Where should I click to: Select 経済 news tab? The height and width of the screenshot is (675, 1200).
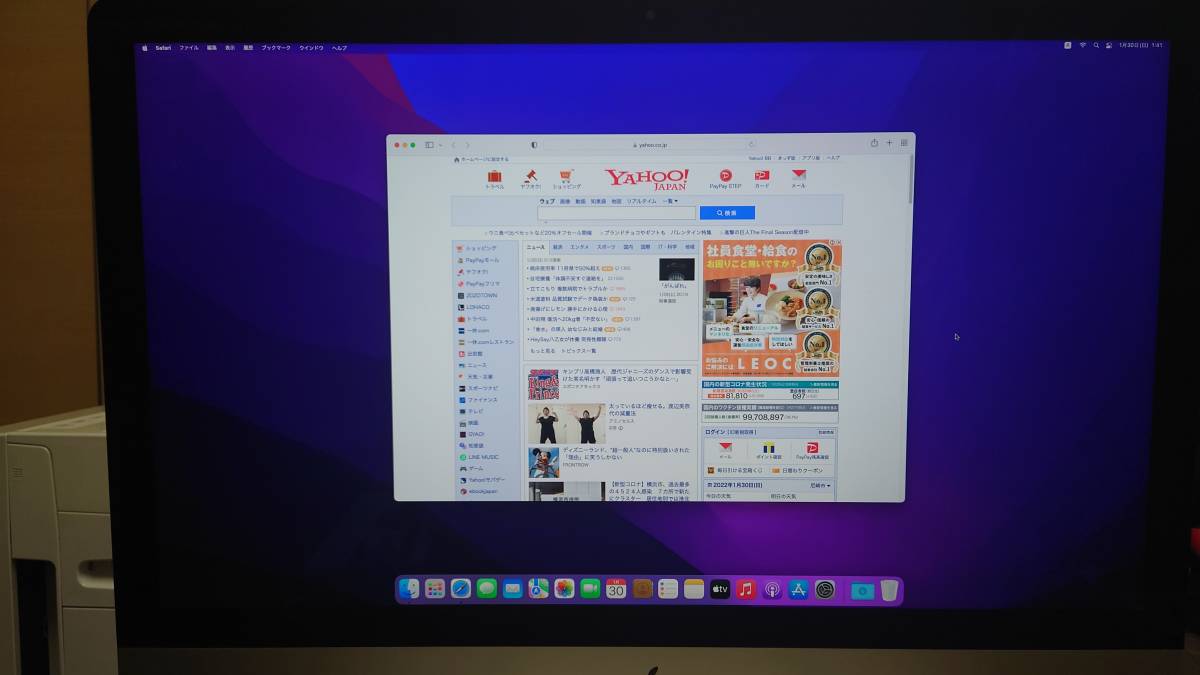[558, 246]
